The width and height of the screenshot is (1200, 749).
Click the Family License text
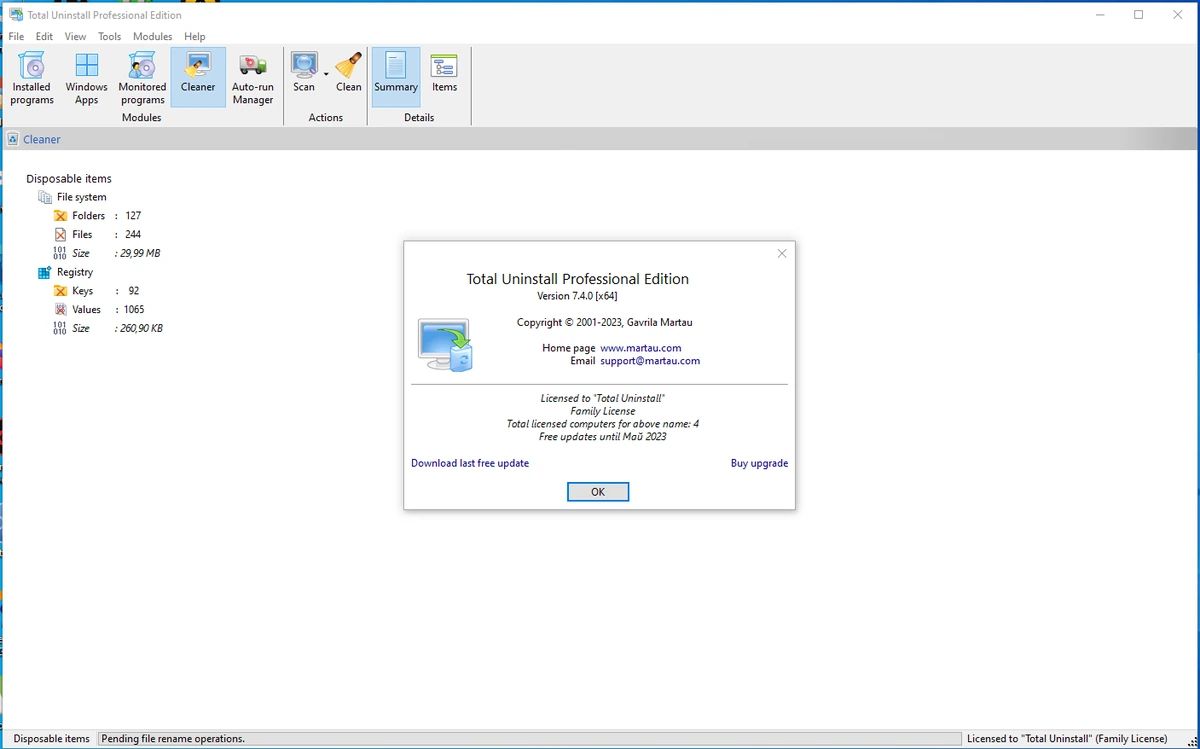(603, 411)
